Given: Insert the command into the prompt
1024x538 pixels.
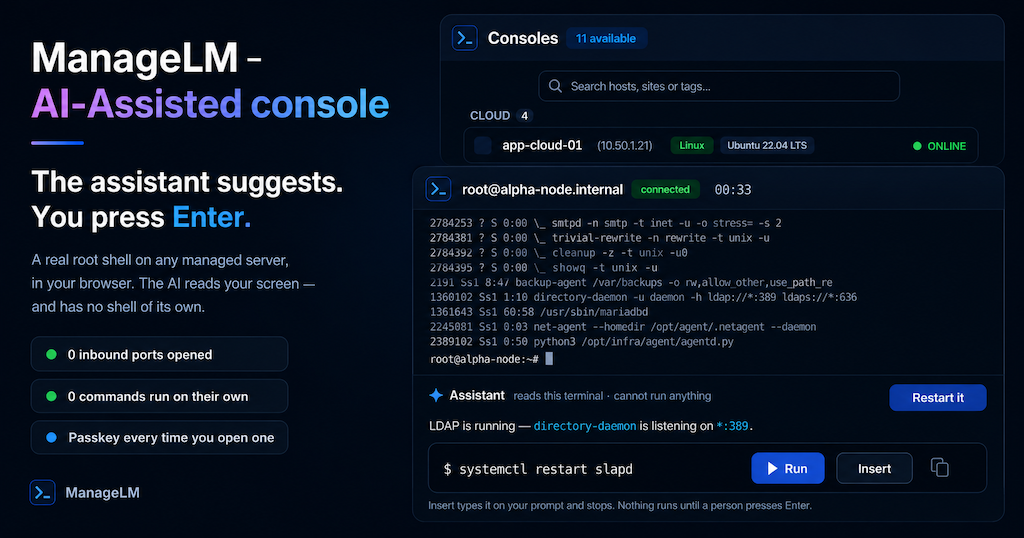Looking at the screenshot, I should pyautogui.click(x=874, y=468).
